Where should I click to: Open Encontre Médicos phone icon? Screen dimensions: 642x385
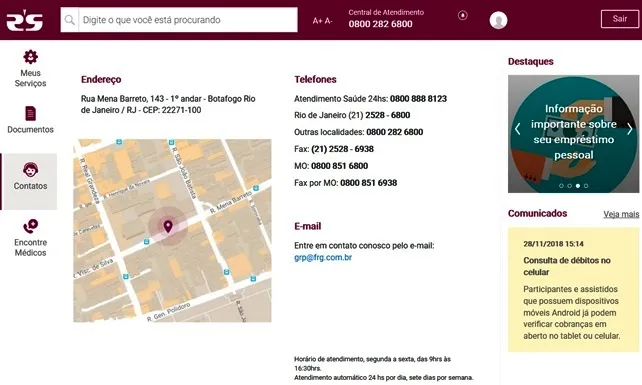(x=31, y=226)
